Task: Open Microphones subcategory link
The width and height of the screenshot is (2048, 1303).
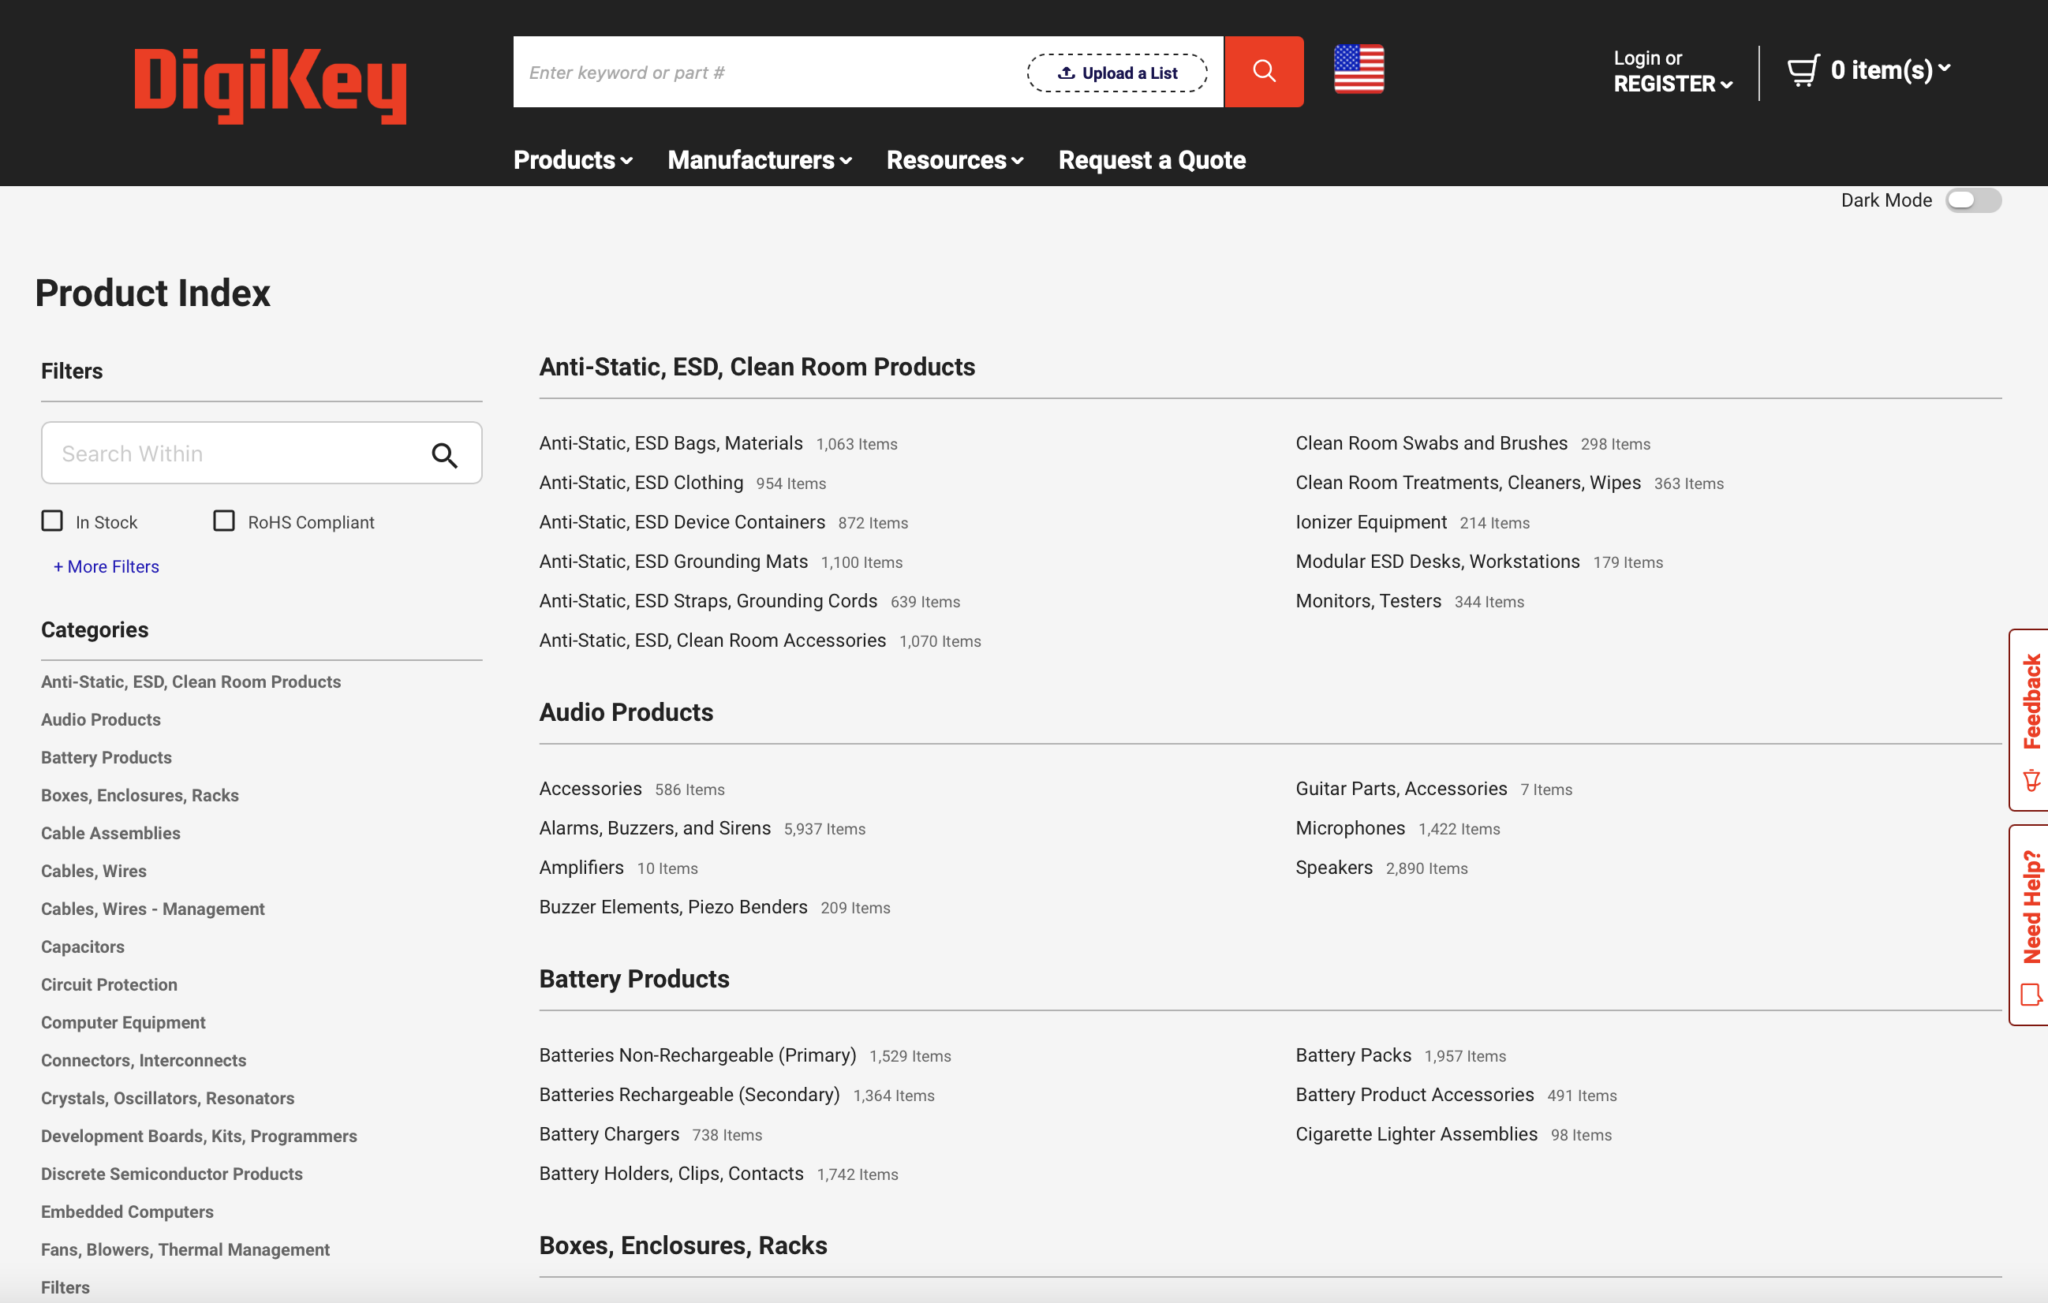Action: tap(1350, 828)
